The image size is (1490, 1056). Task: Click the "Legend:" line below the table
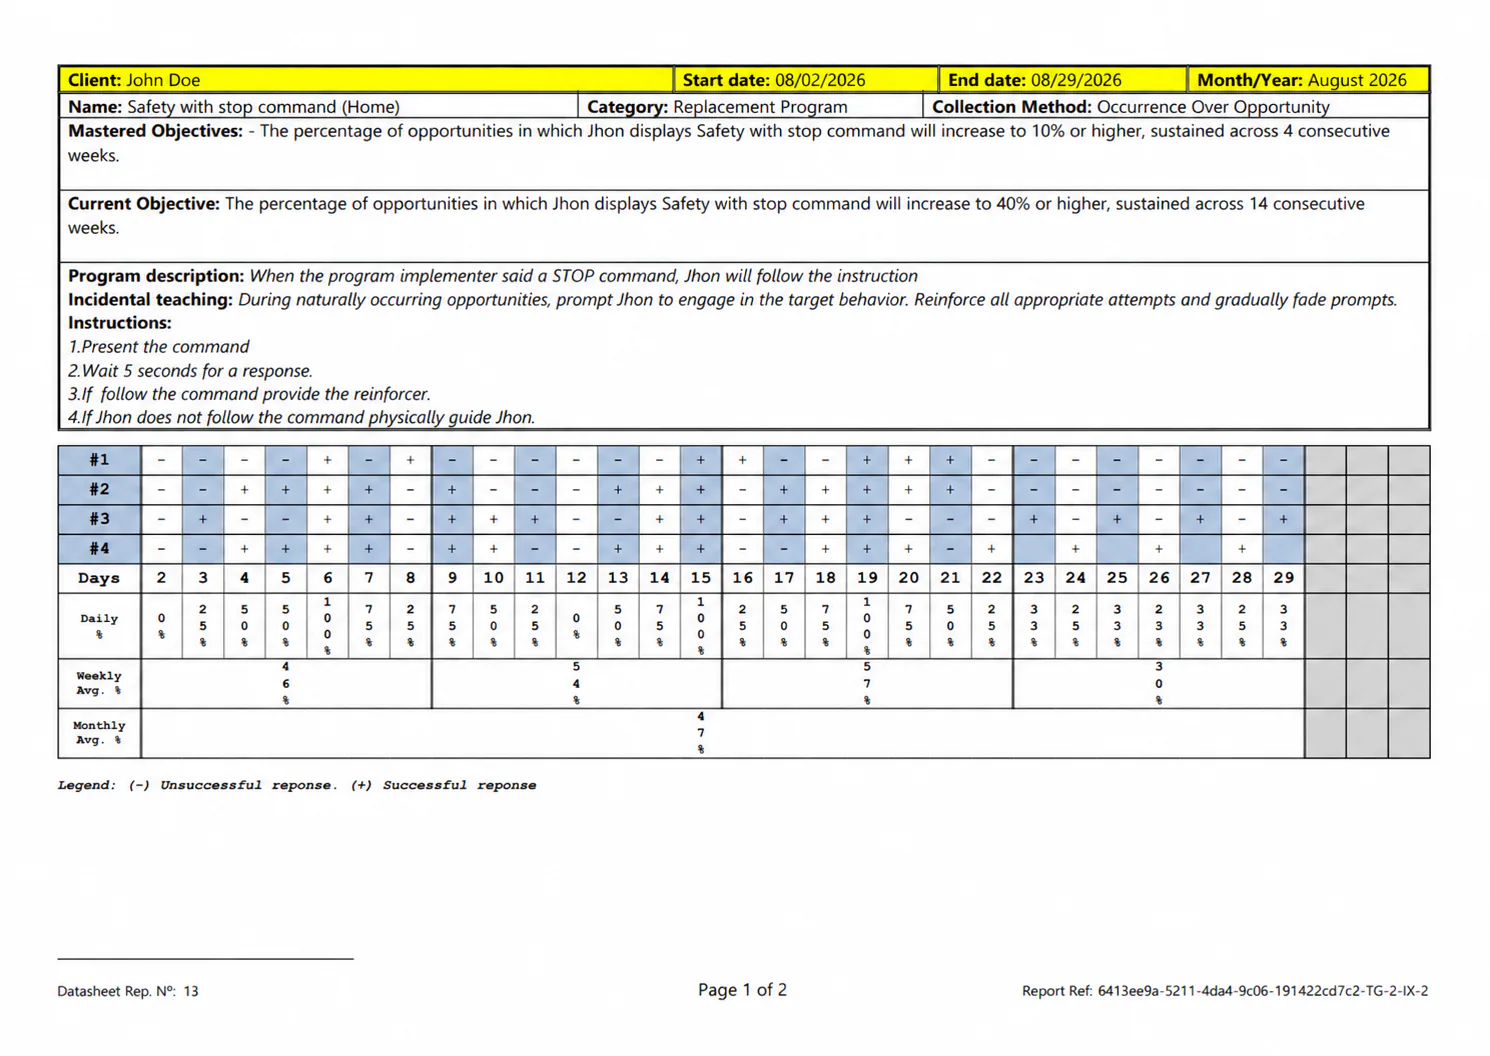(297, 786)
